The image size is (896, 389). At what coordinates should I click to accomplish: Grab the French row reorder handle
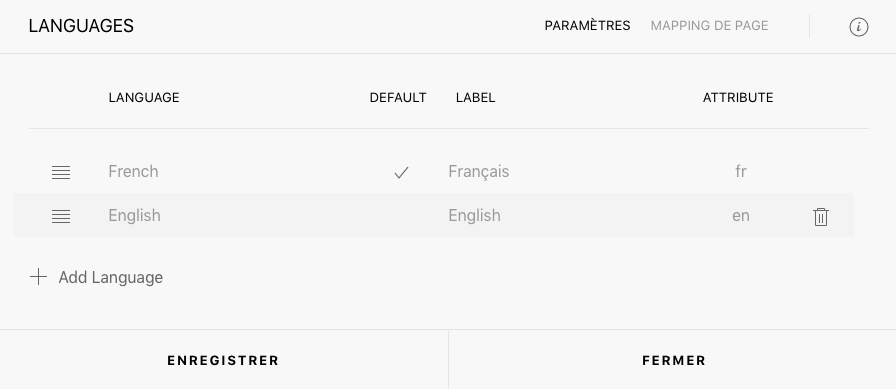(x=61, y=172)
